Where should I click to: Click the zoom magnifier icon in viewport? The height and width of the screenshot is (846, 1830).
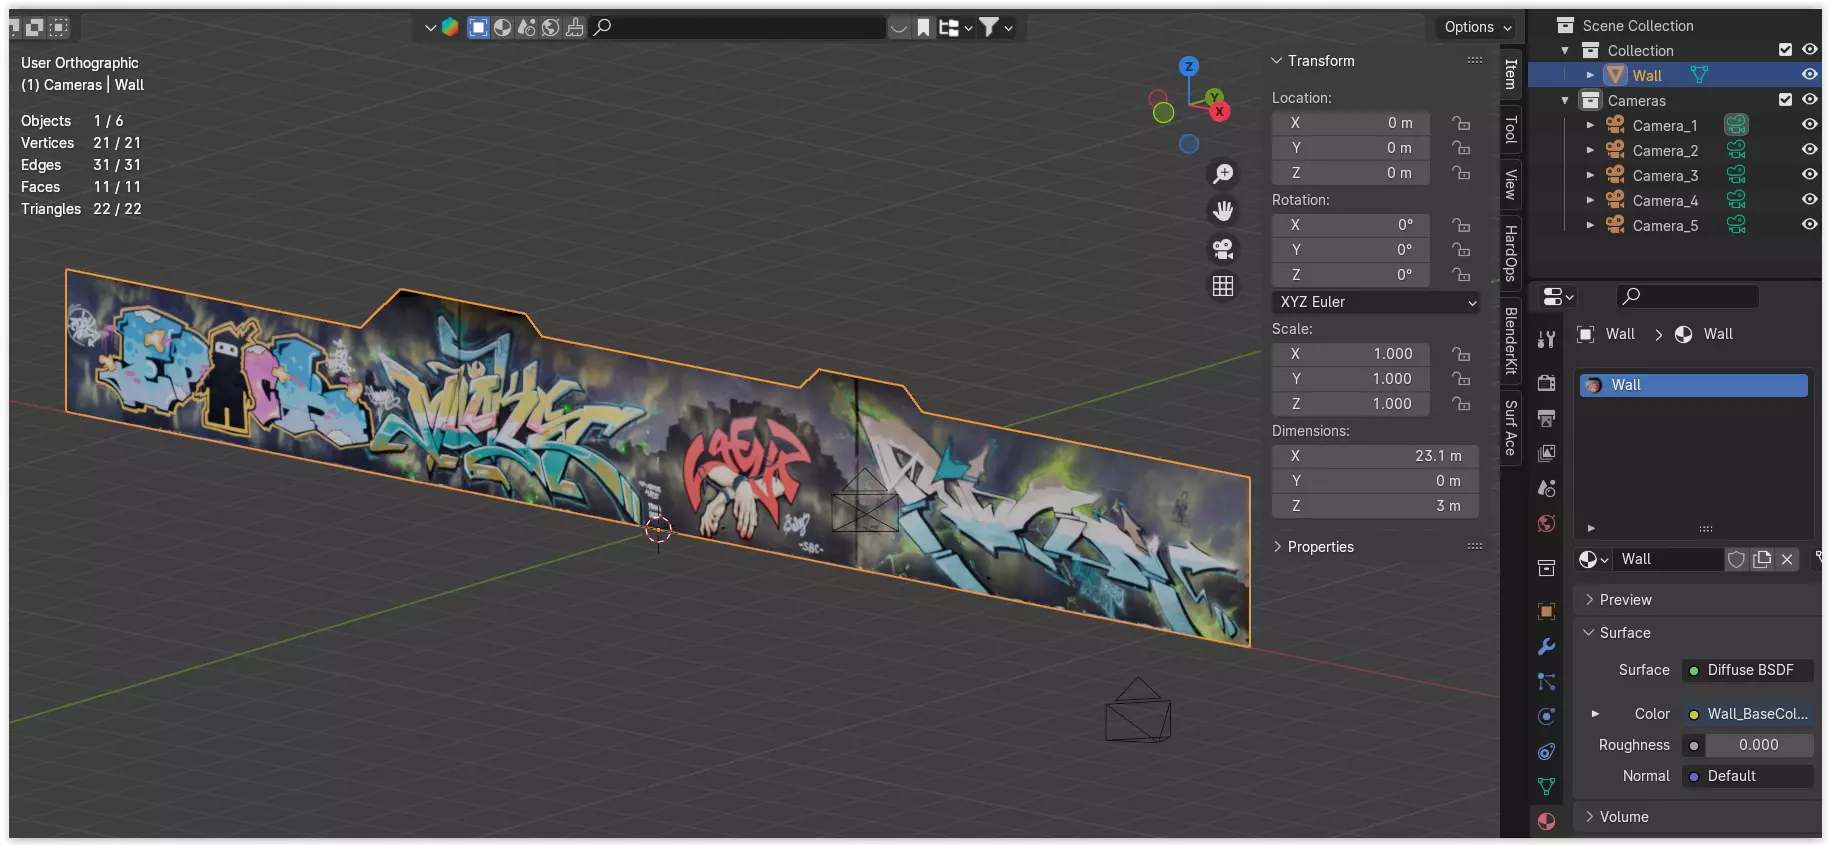tap(1223, 174)
